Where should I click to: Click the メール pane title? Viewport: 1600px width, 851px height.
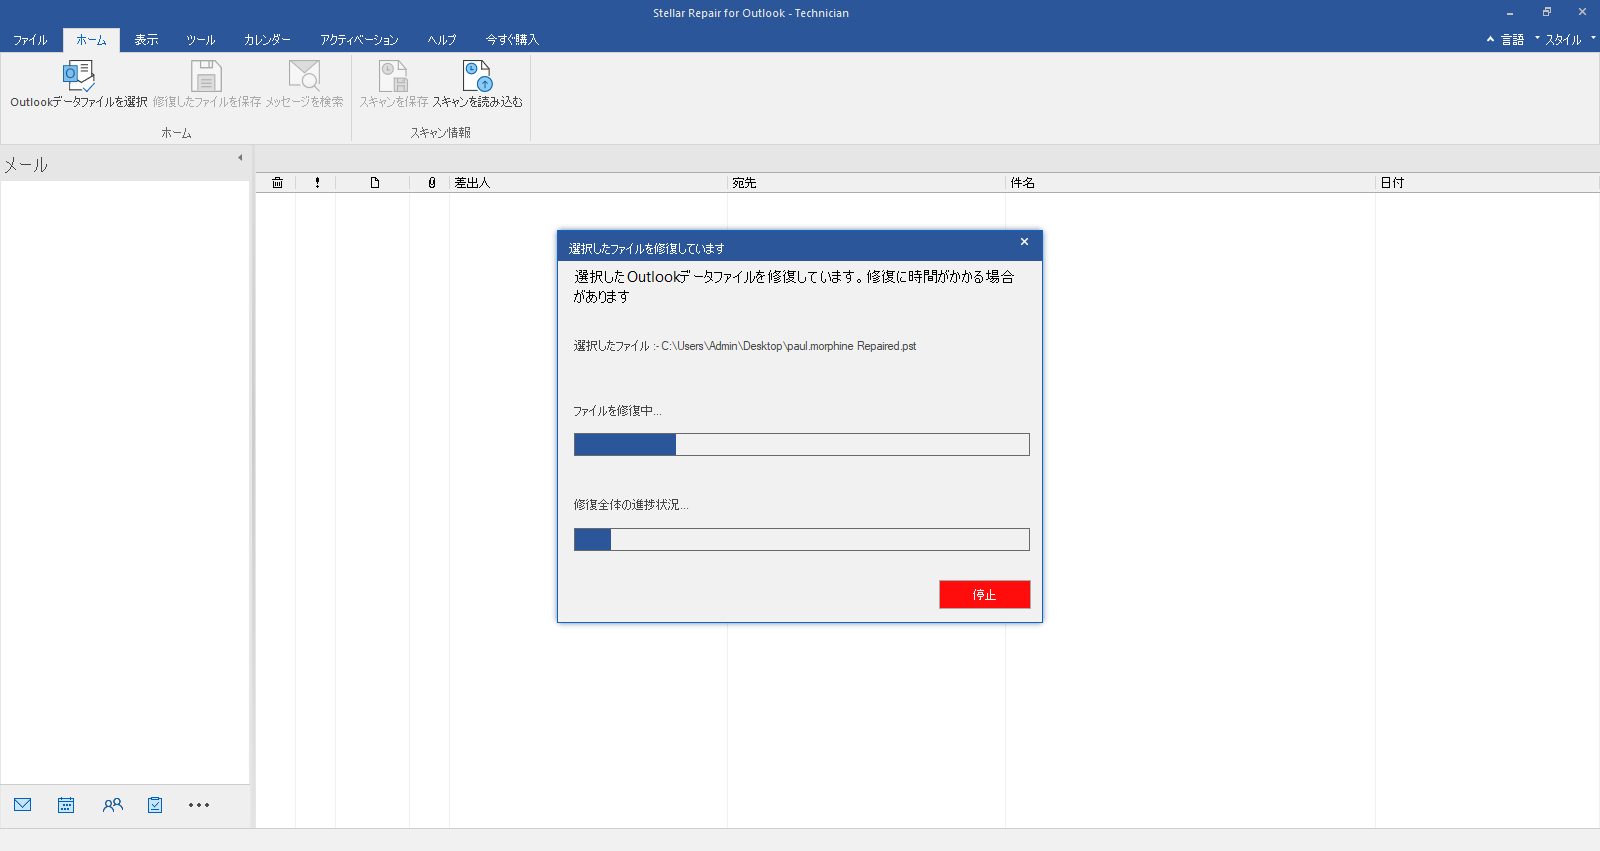click(x=26, y=165)
